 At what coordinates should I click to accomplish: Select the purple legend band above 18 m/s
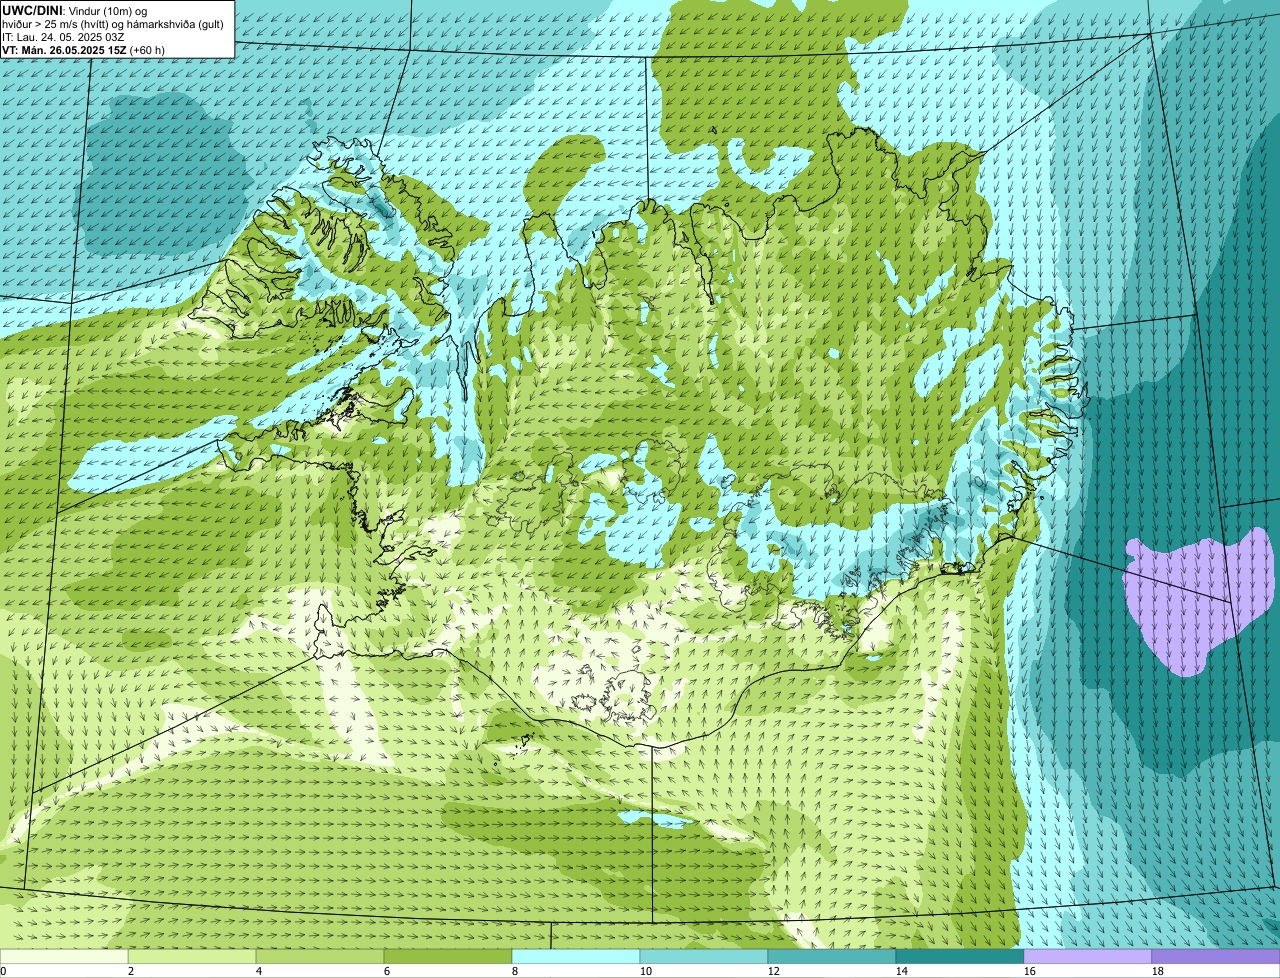click(x=1216, y=957)
